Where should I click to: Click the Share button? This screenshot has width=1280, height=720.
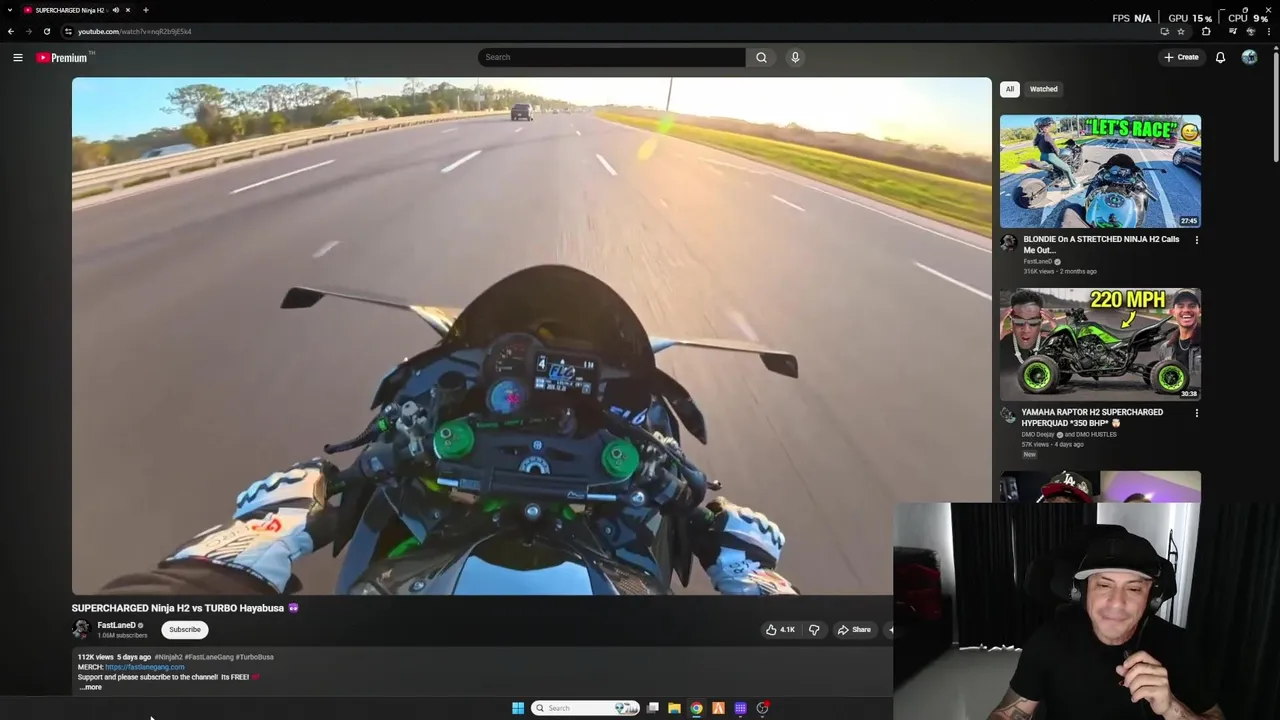855,629
